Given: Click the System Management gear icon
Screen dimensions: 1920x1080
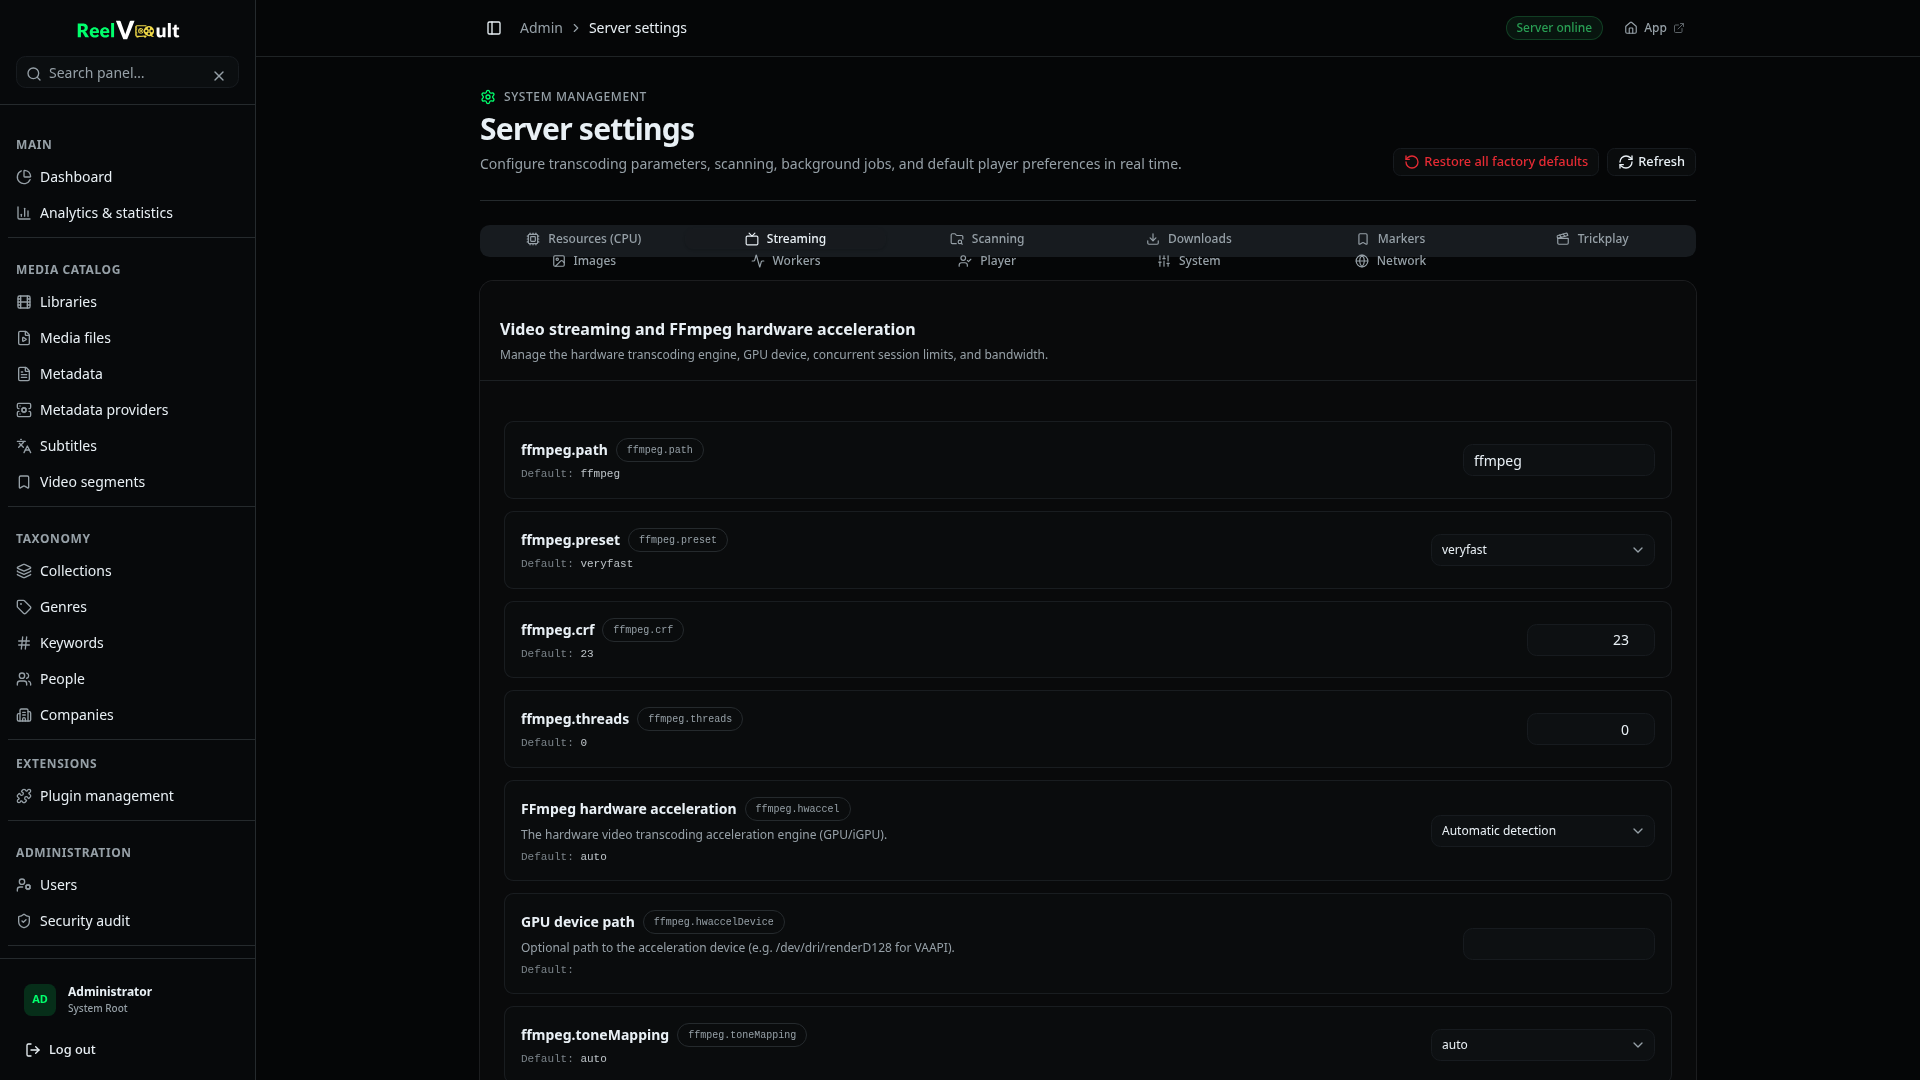Looking at the screenshot, I should tap(488, 97).
